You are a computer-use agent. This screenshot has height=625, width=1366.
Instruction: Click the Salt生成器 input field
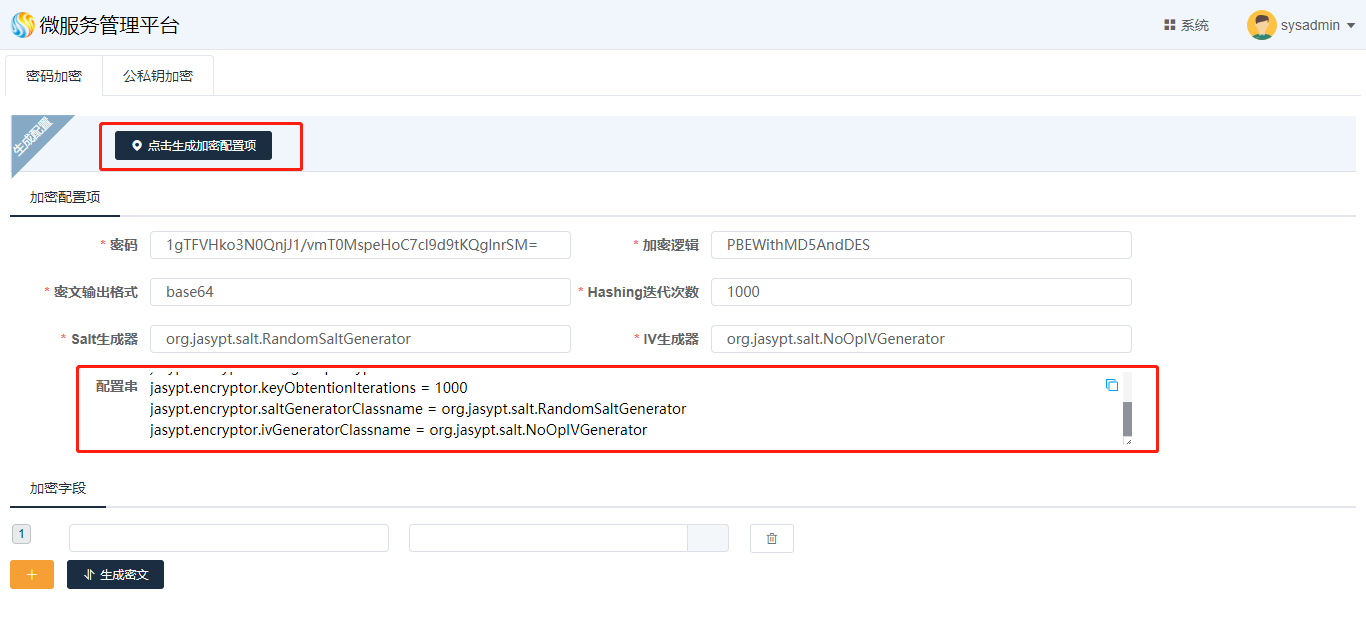[x=360, y=339]
